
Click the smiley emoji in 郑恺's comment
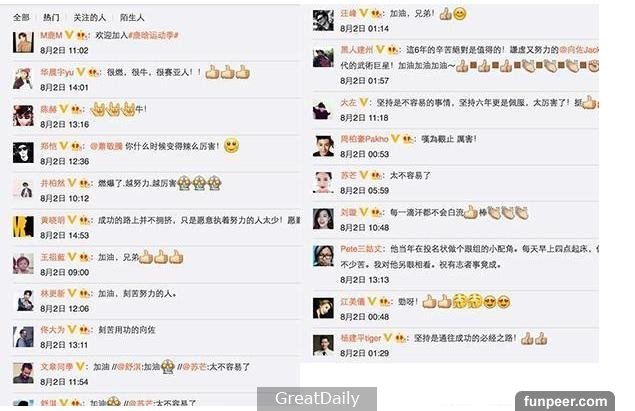click(x=232, y=145)
